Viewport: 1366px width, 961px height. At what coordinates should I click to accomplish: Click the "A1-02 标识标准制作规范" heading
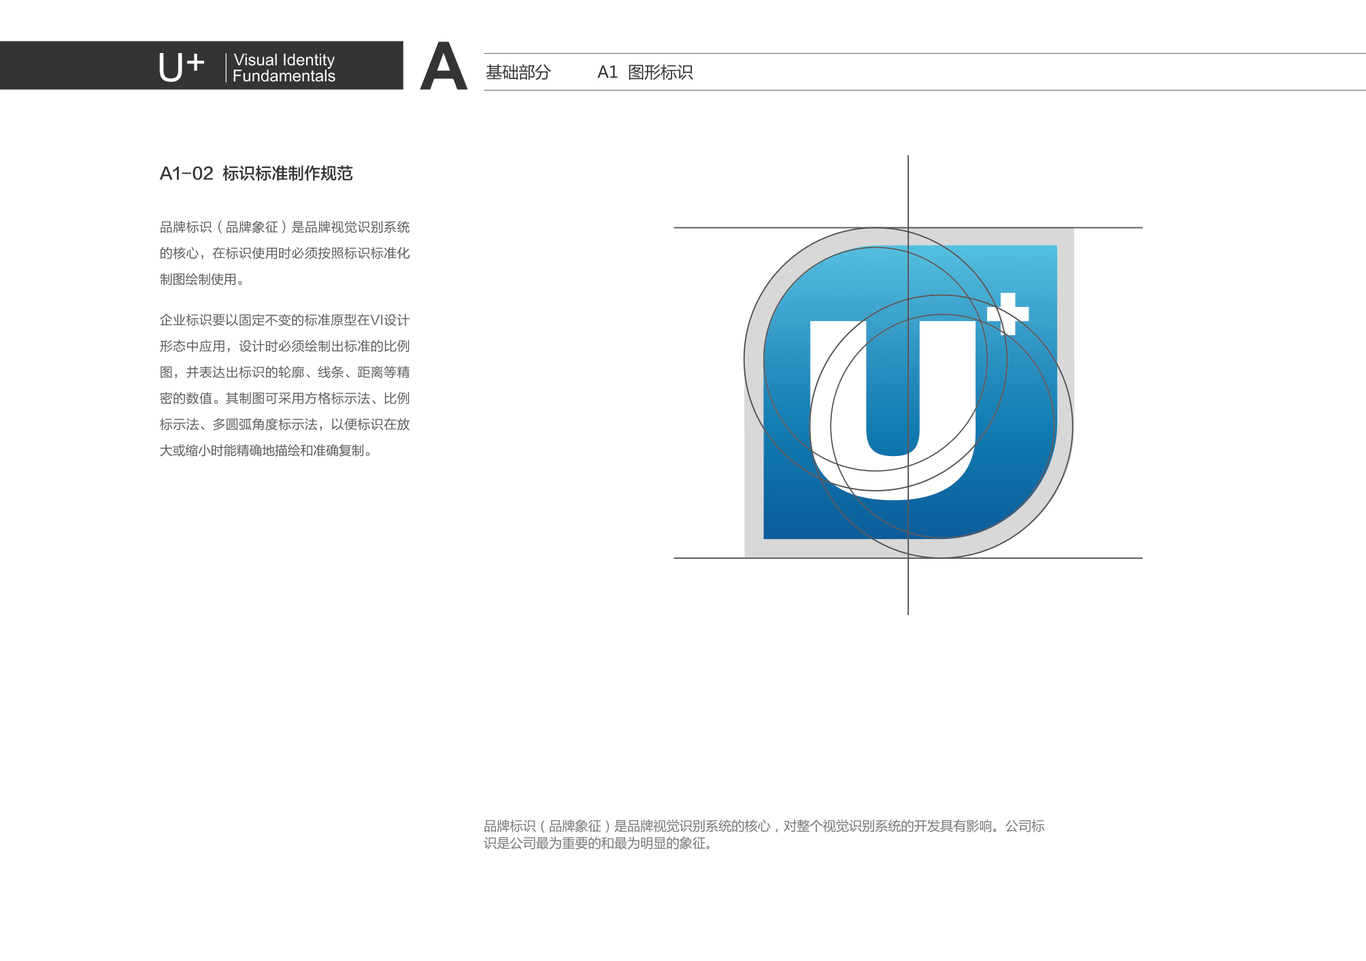pos(256,173)
